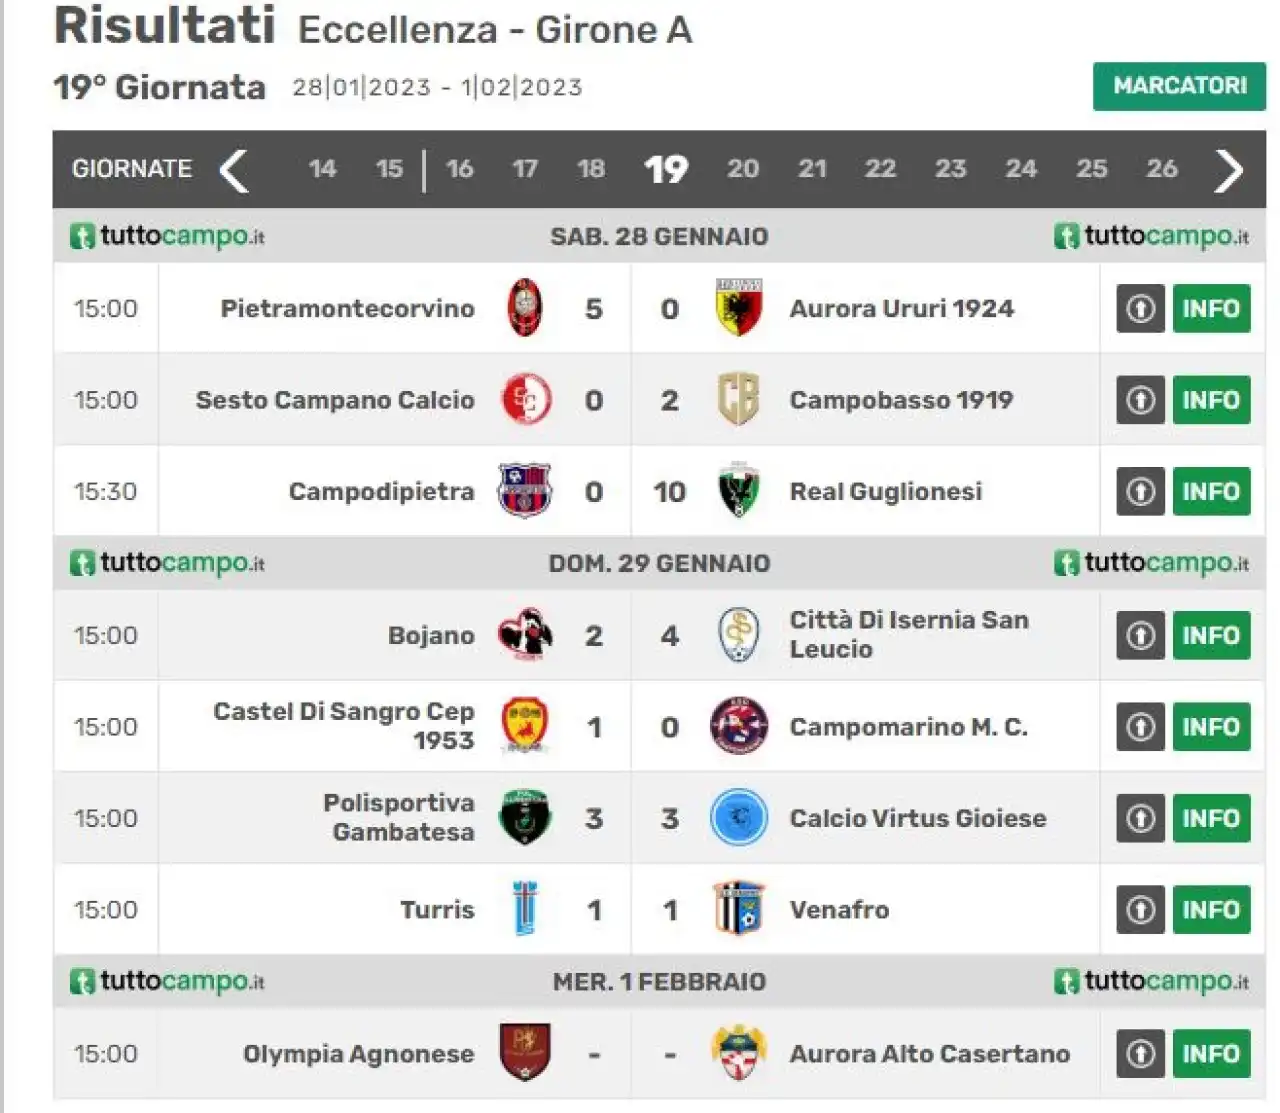
Task: Click the Venafro club crest
Action: [738, 908]
